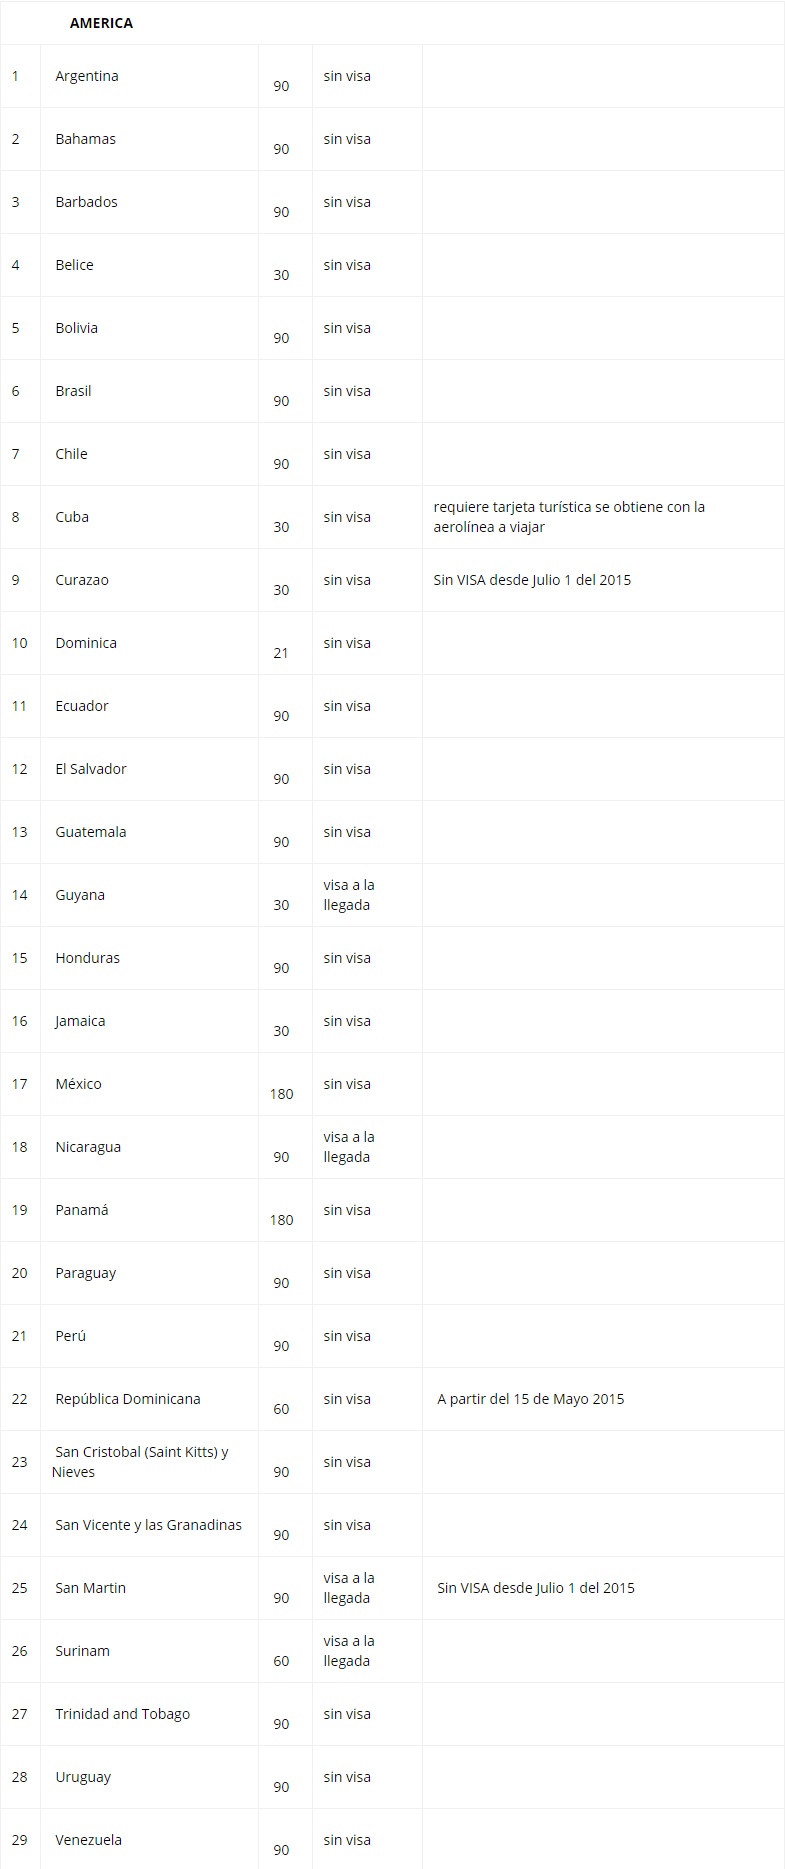Select the Dominica 21 days cell
The height and width of the screenshot is (1869, 785).
click(x=281, y=653)
